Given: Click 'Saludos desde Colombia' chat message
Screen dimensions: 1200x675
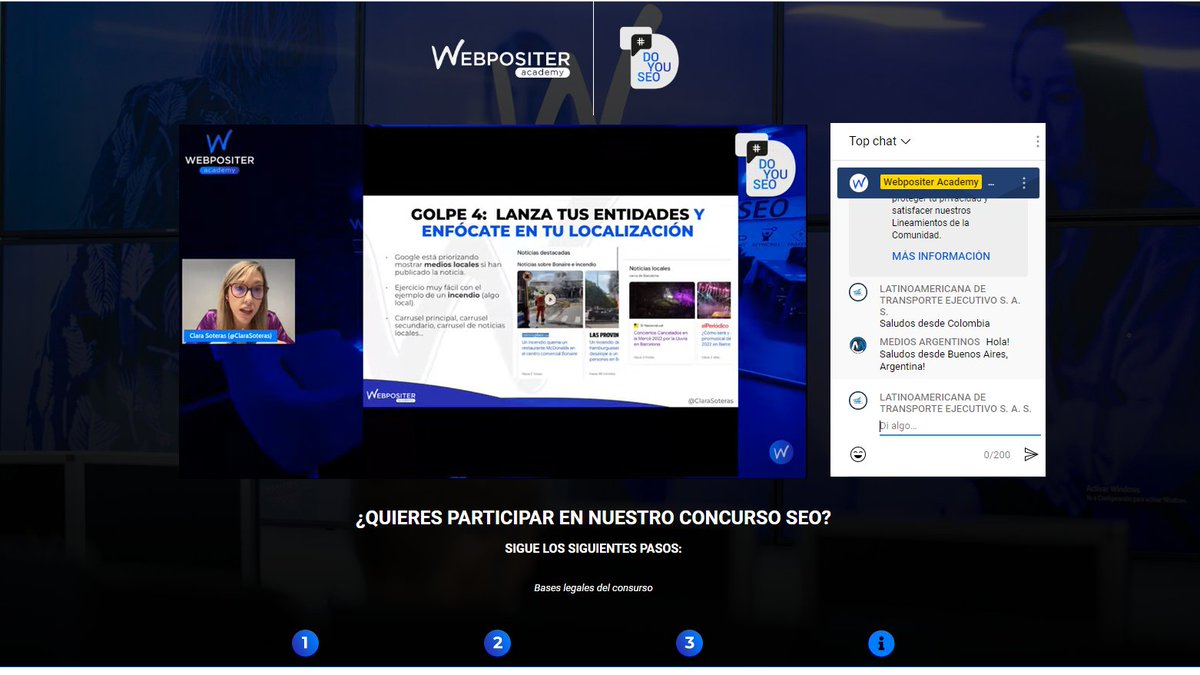Looking at the screenshot, I should click(x=934, y=323).
